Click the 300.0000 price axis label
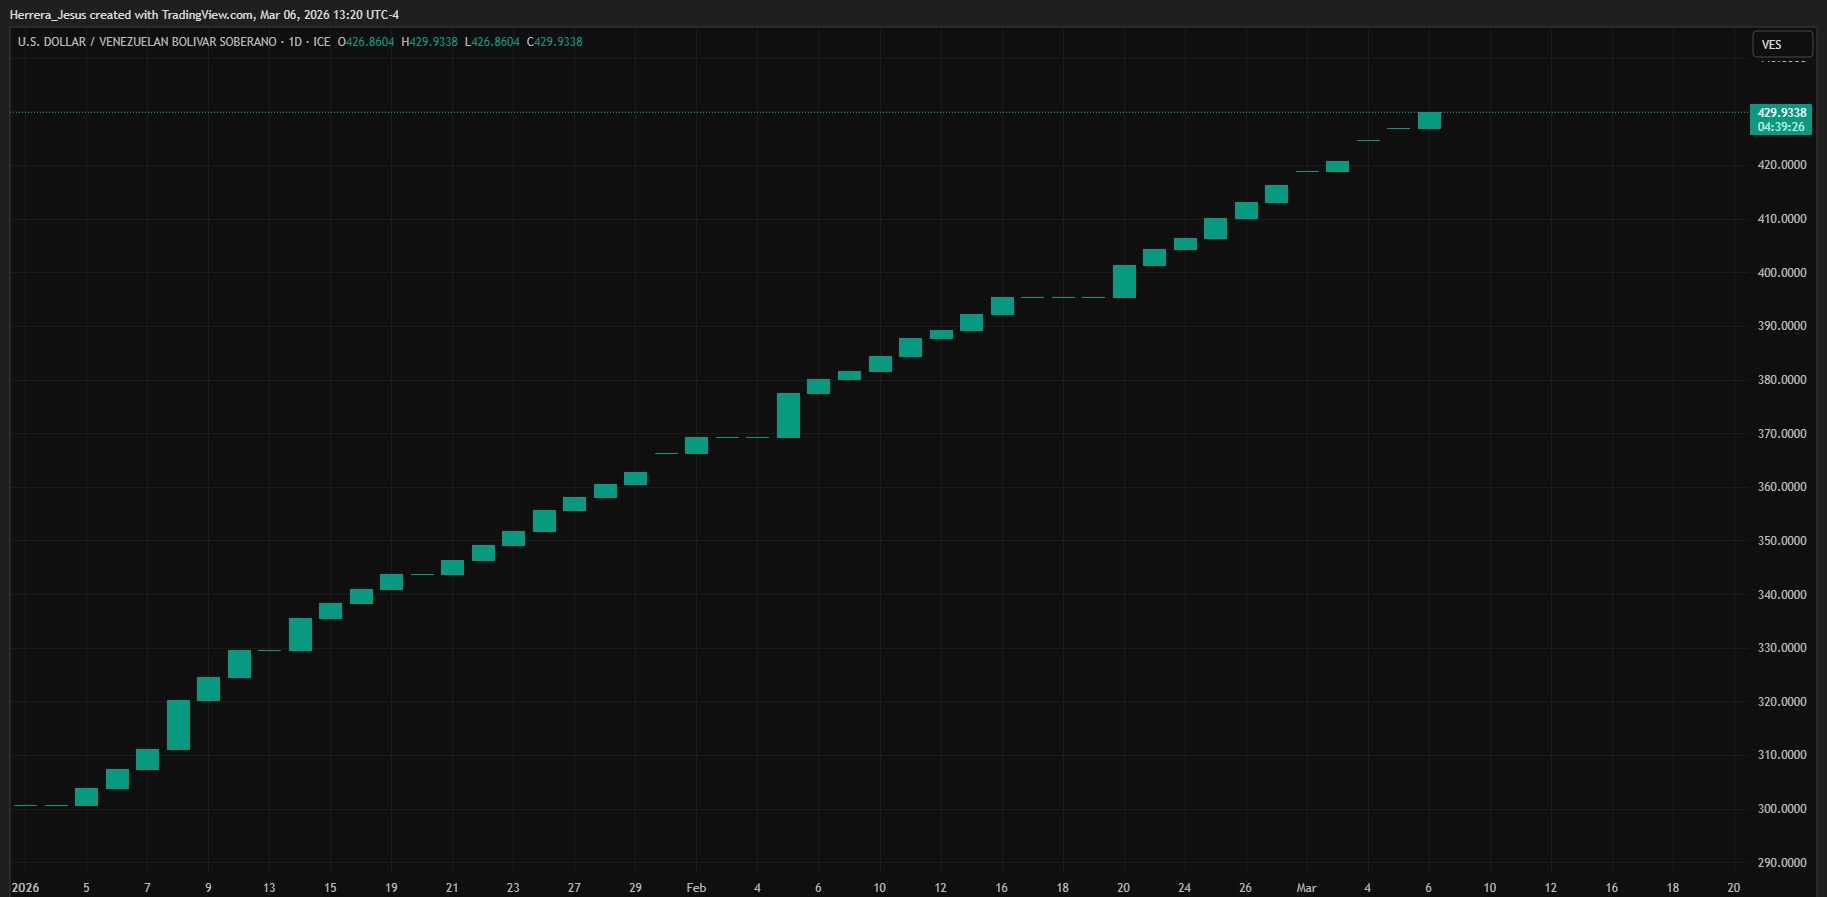Image resolution: width=1827 pixels, height=897 pixels. tap(1781, 808)
